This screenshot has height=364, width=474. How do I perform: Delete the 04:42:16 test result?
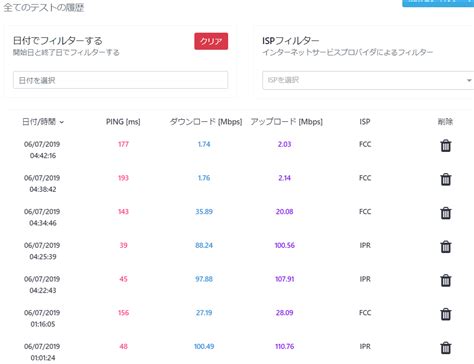click(x=446, y=146)
